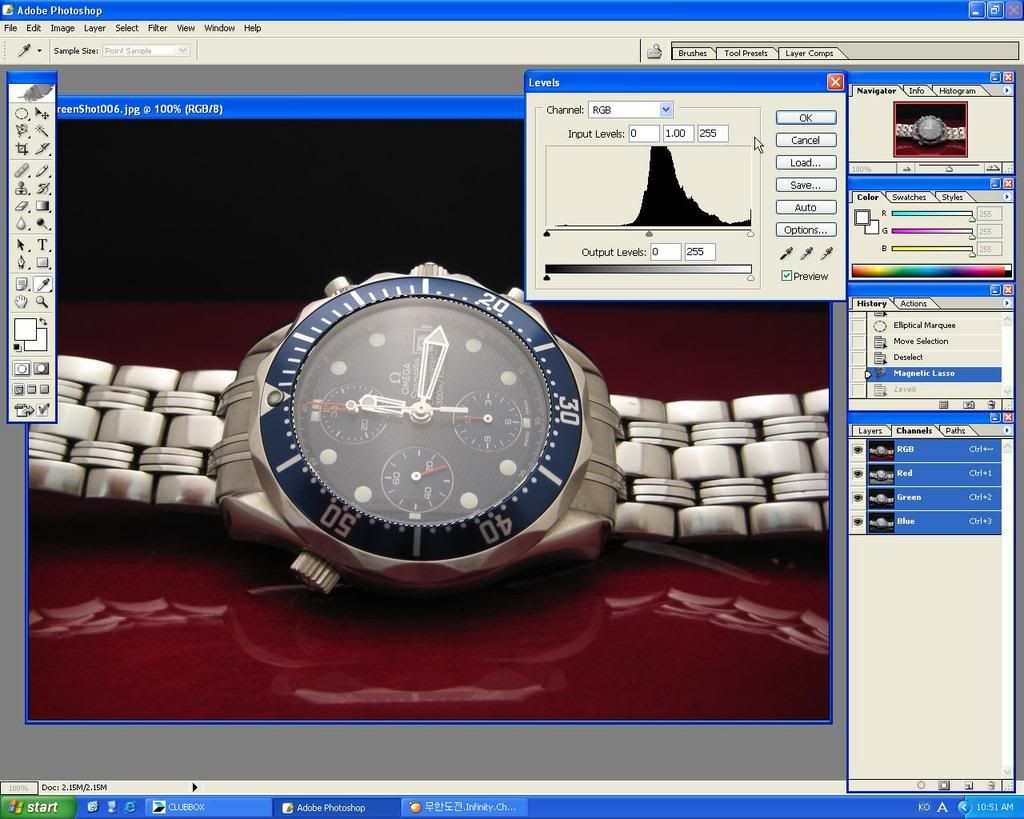This screenshot has width=1024, height=819.
Task: Reset default foreground and background colors
Action: [x=18, y=347]
